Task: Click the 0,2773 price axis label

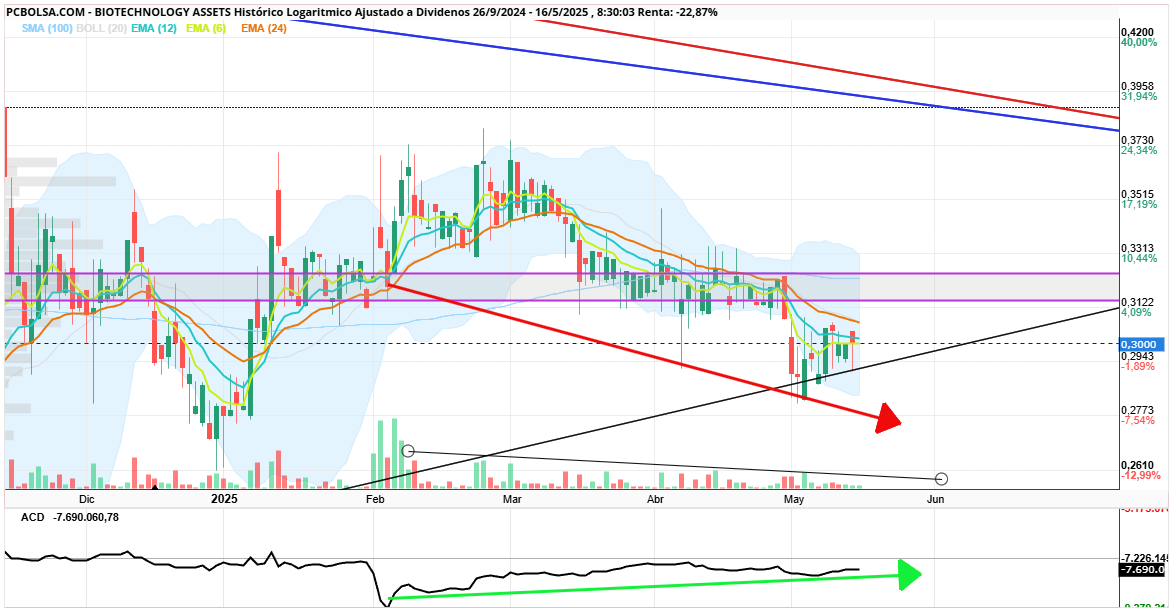Action: 1137,410
